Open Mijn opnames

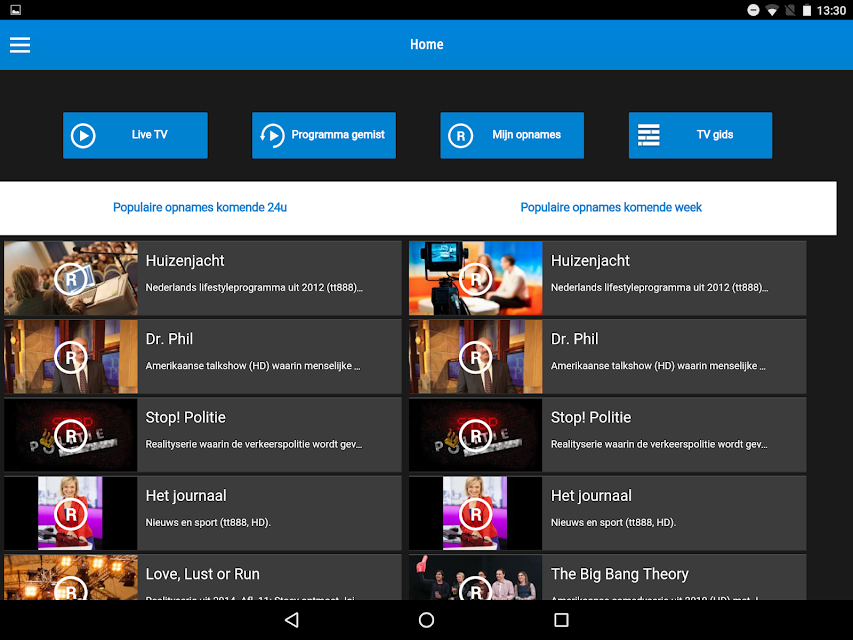[512, 136]
